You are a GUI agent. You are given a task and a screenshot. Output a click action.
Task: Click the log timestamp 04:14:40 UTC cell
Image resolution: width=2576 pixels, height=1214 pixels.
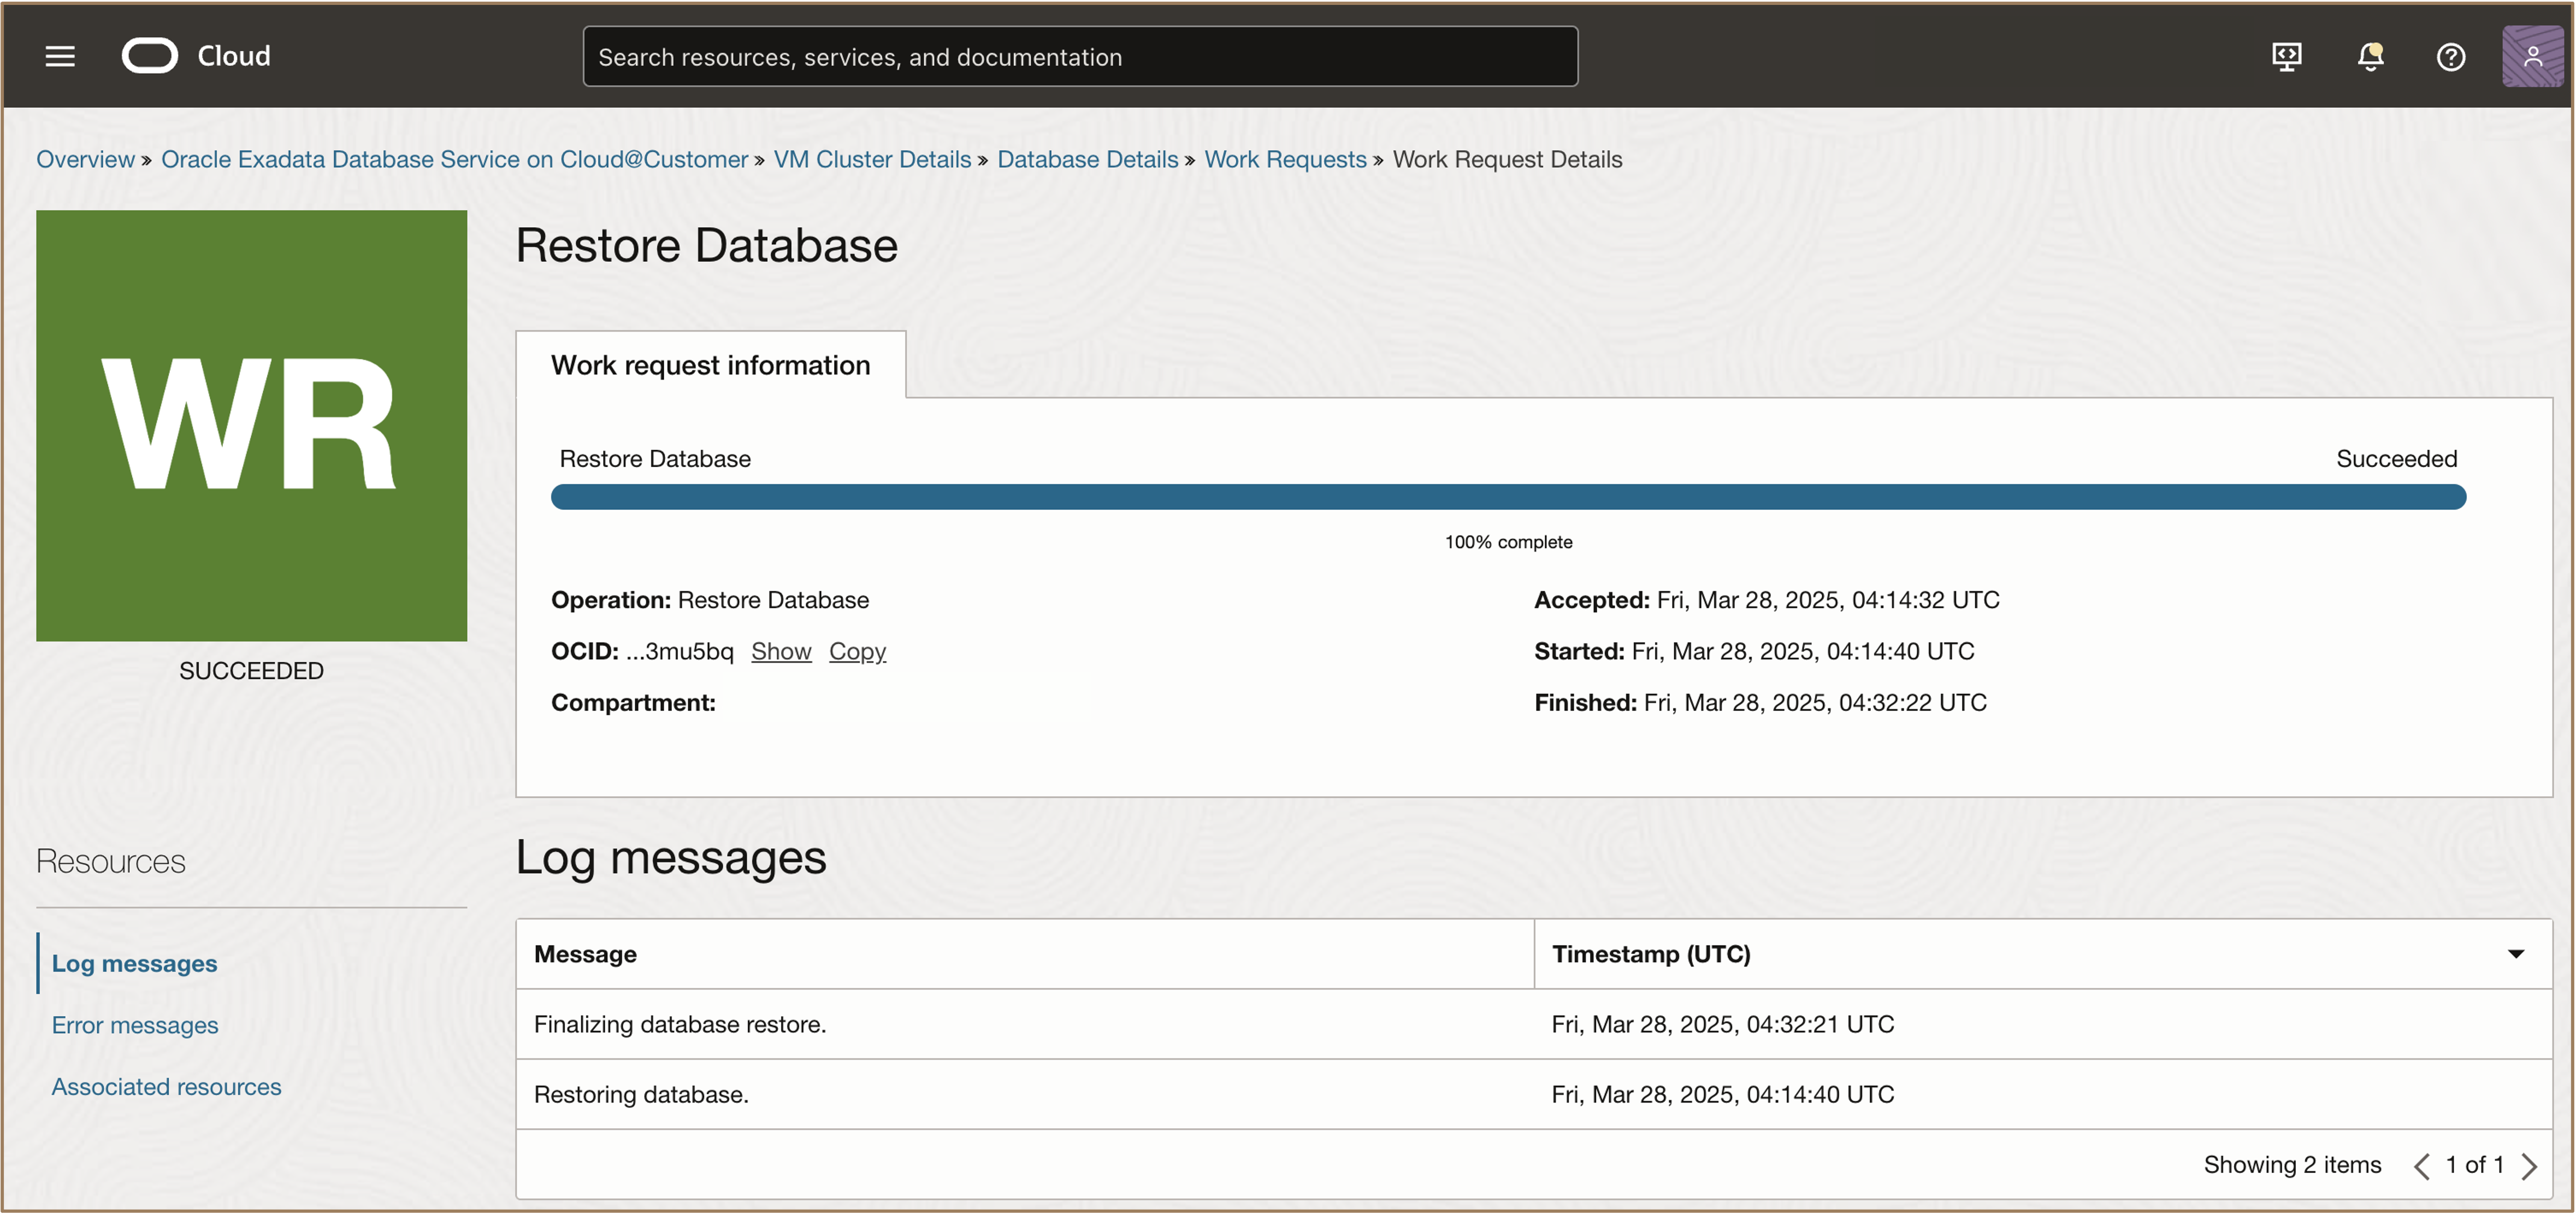(x=1722, y=1094)
